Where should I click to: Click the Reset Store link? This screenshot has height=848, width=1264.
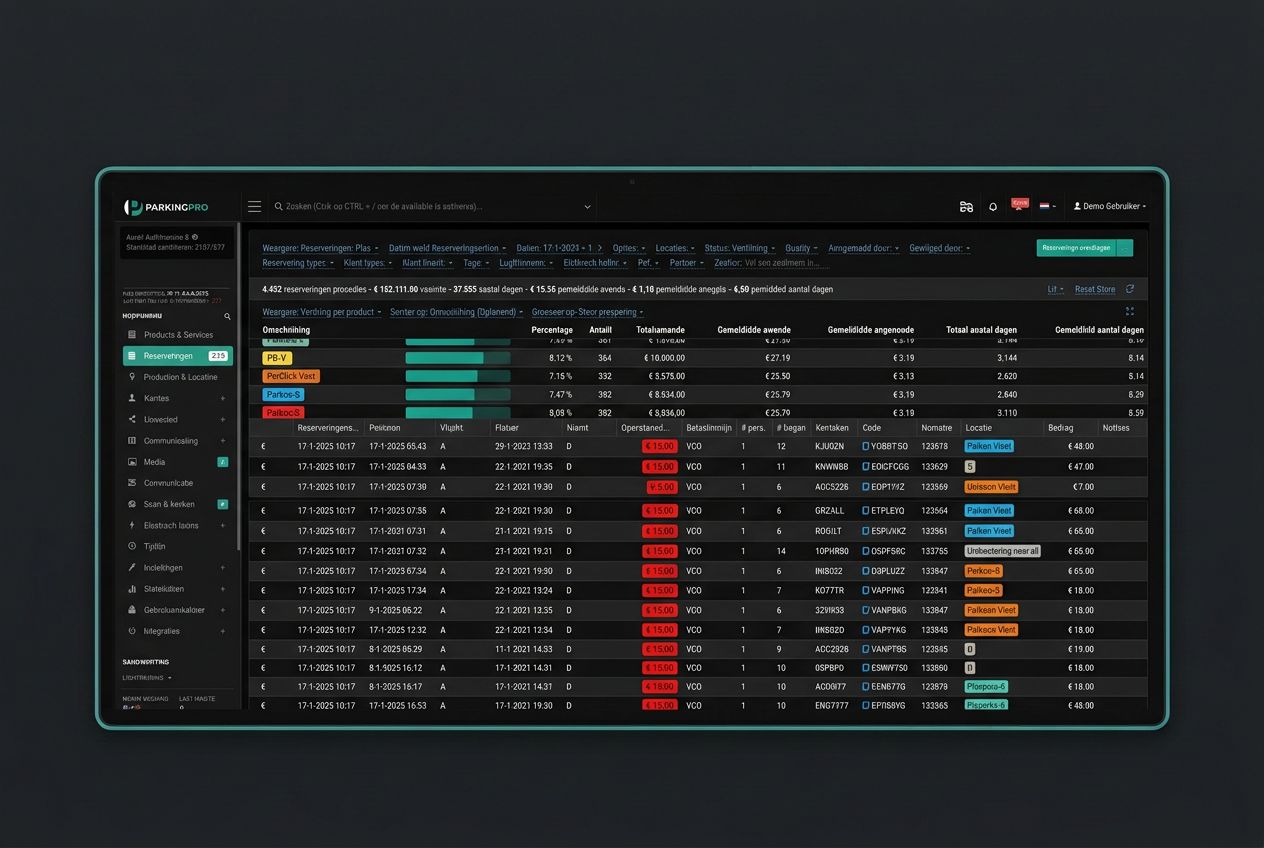point(1095,289)
